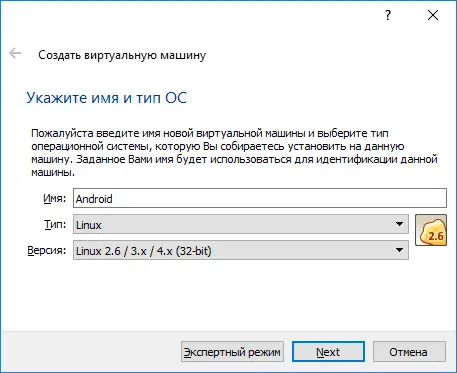Close the dialog with the X icon
Image resolution: width=457 pixels, height=373 pixels.
click(x=433, y=15)
